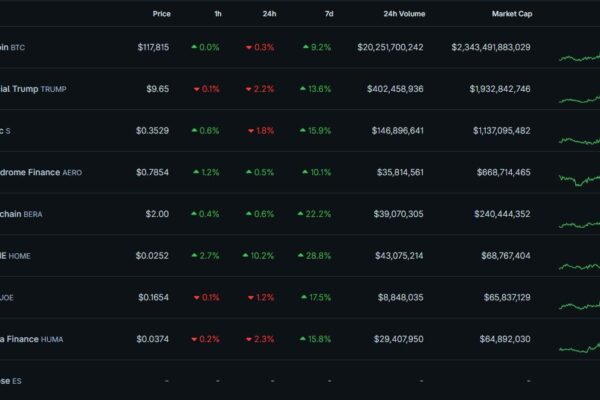Open the TRUMP coin row link
The width and height of the screenshot is (600, 400).
coord(33,89)
